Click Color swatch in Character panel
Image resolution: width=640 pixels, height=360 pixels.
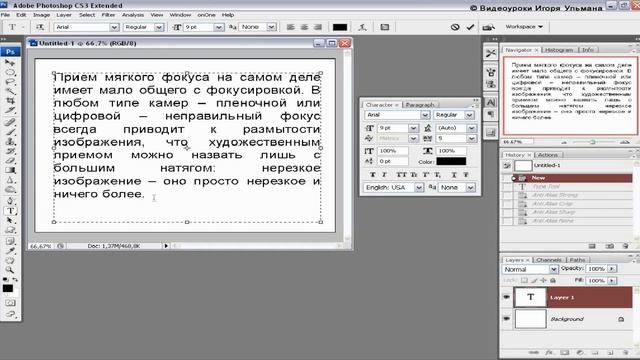451,161
